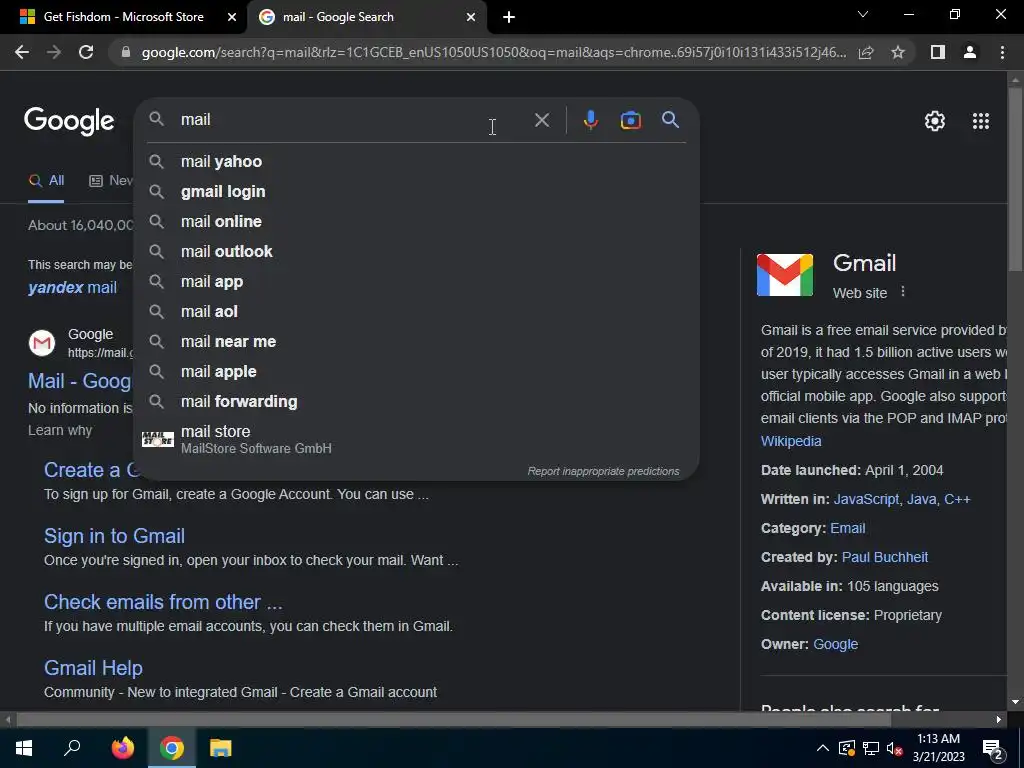Screen dimensions: 1024x768
Task: Show hidden system tray icons
Action: 823,748
